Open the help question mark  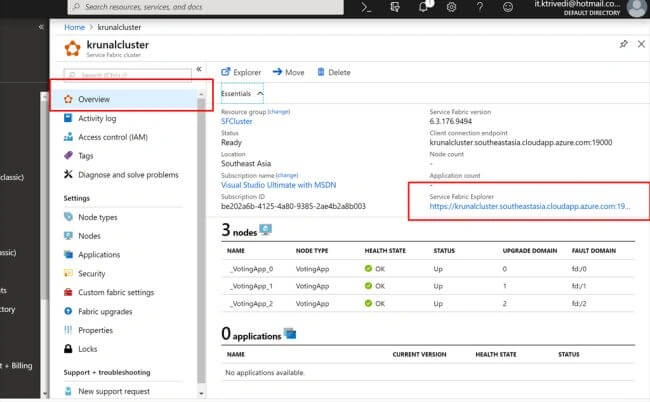pyautogui.click(x=480, y=7)
